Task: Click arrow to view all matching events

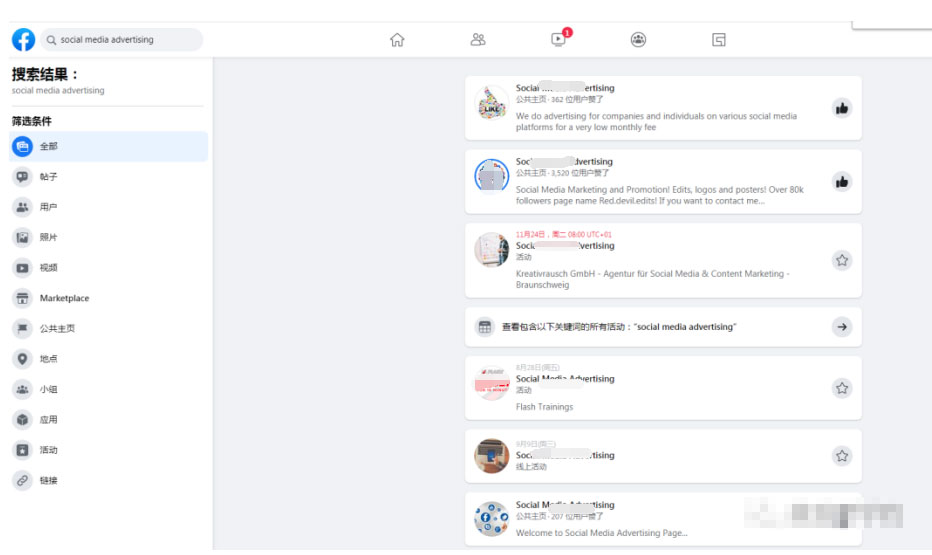Action: [842, 327]
